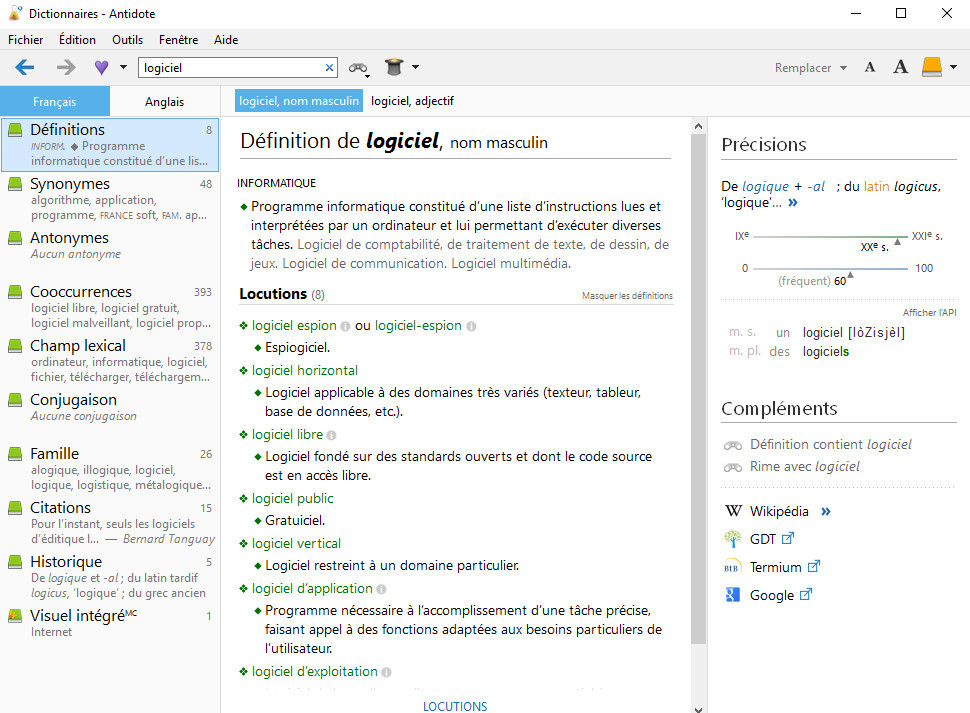Open the Antonymes dictionary
Screen dimensions: 970x713
(110, 245)
